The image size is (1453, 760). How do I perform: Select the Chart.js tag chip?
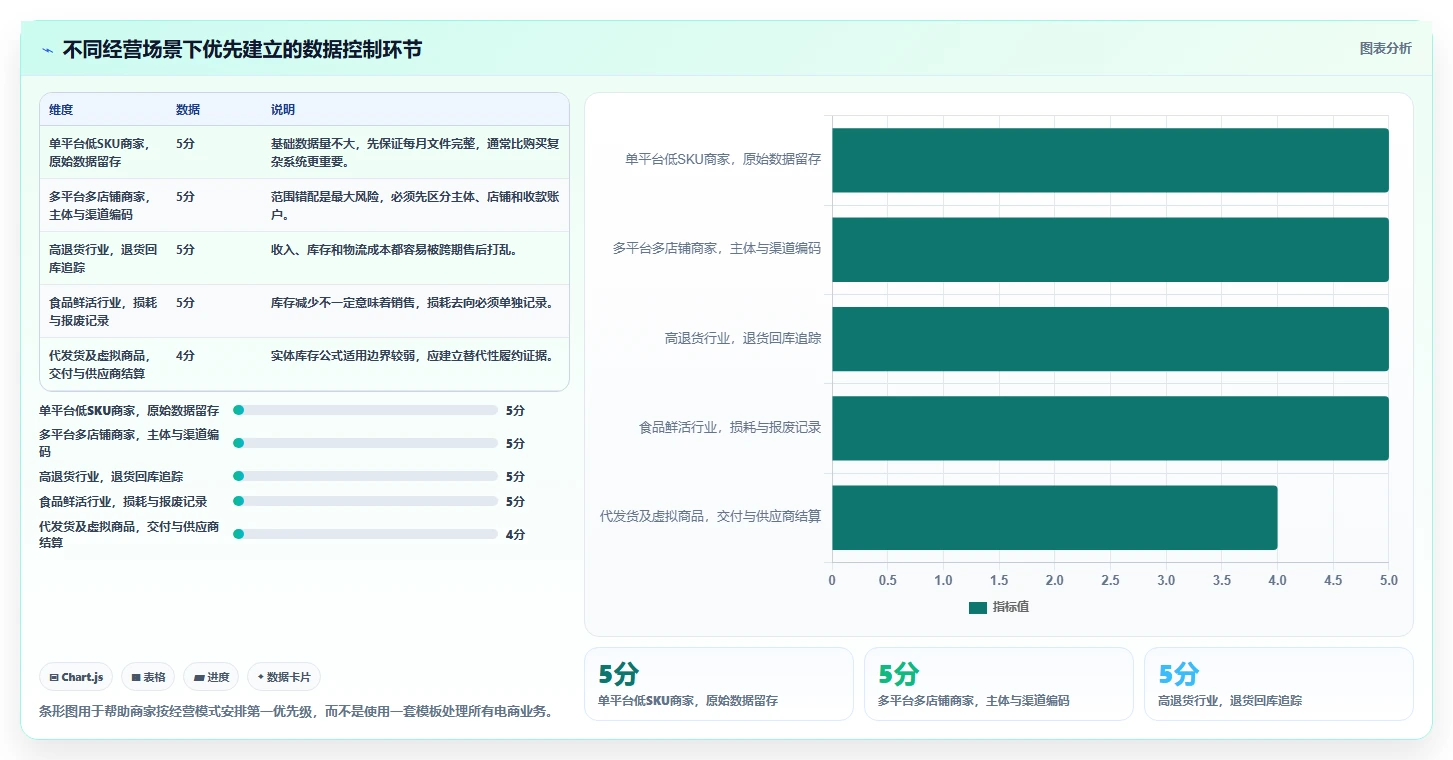click(76, 677)
